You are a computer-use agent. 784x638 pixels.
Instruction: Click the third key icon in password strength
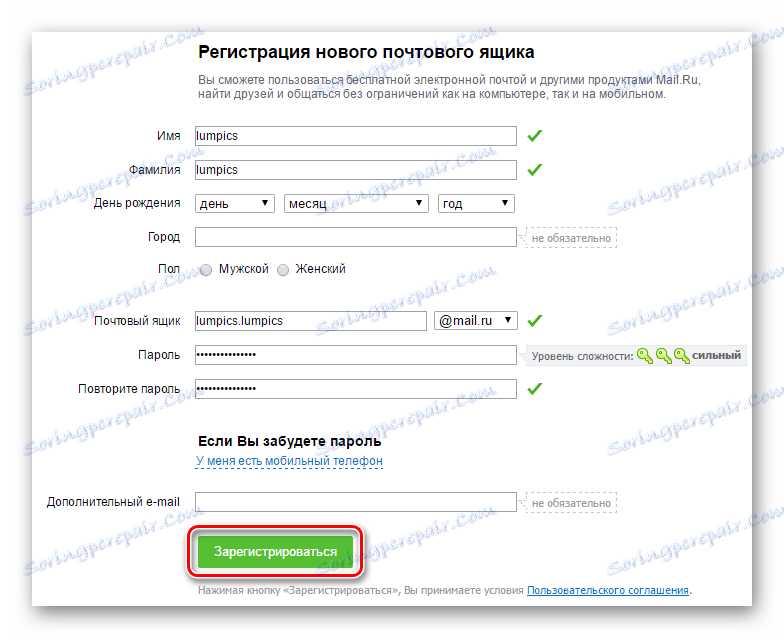[682, 356]
